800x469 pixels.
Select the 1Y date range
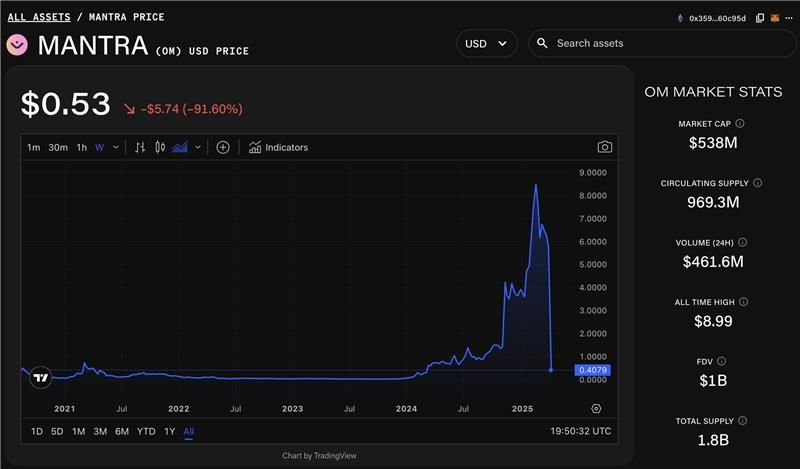coord(168,431)
